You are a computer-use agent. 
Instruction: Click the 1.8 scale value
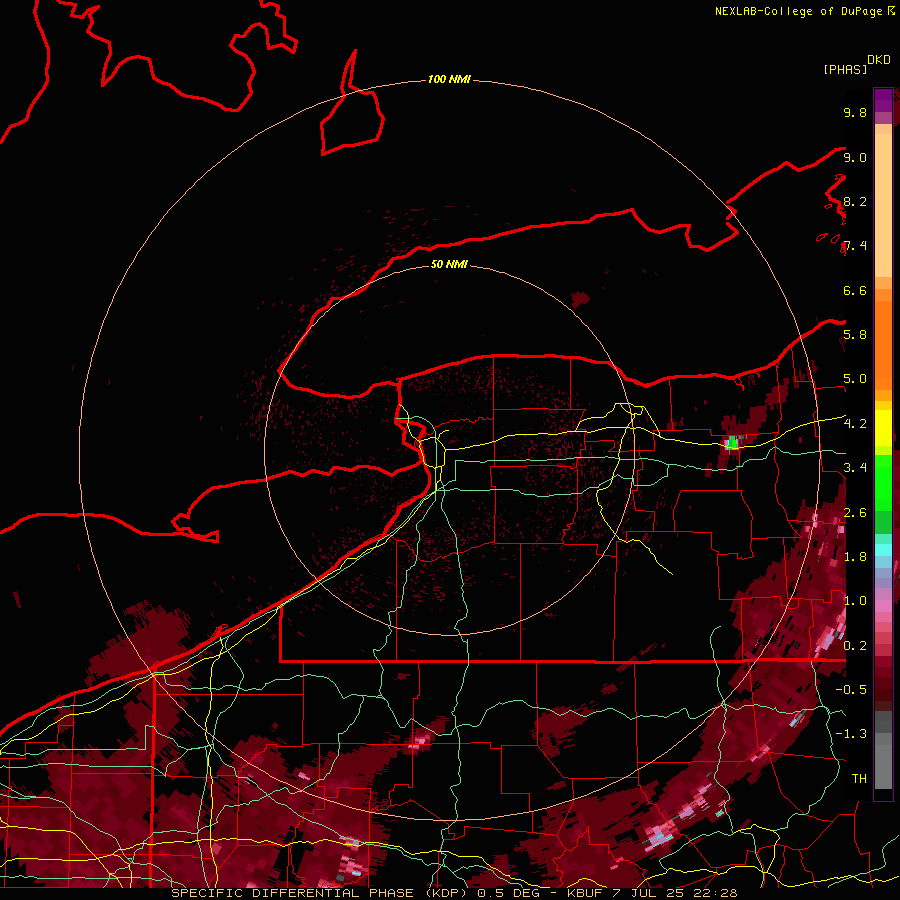[x=855, y=557]
